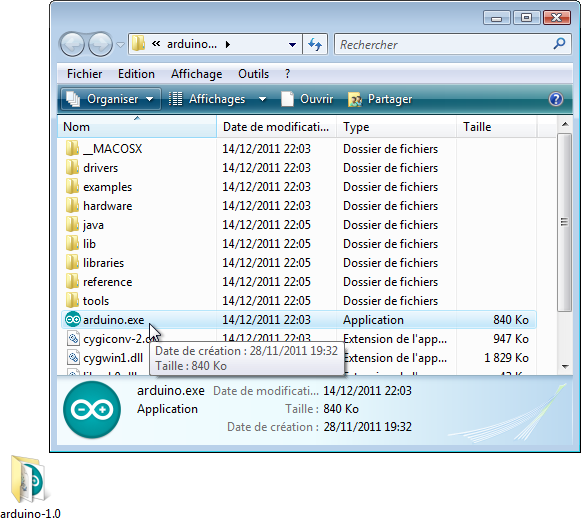Click the arduino.exe application icon

[73, 319]
